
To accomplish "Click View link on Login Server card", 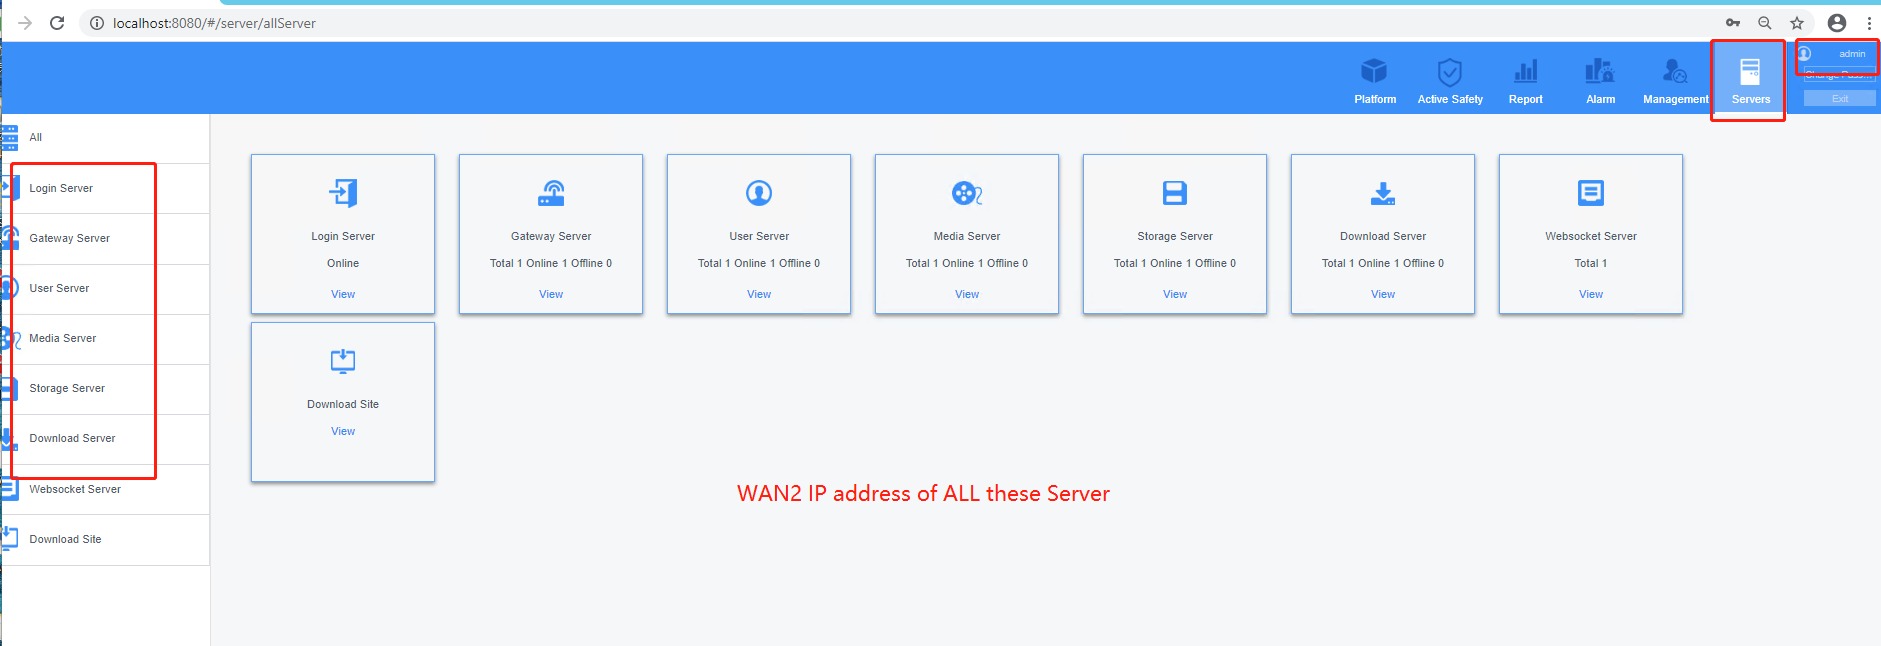I will (x=343, y=294).
